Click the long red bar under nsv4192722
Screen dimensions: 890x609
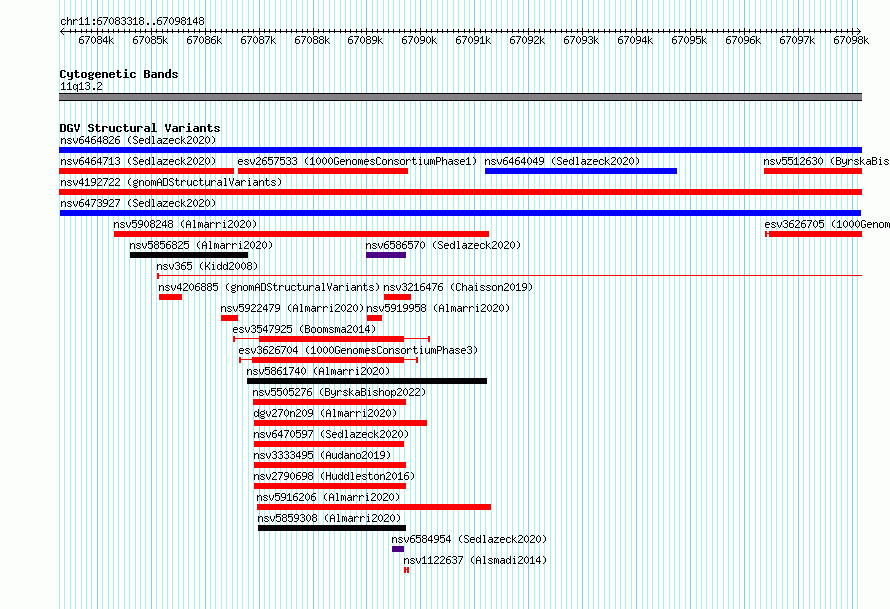point(460,192)
